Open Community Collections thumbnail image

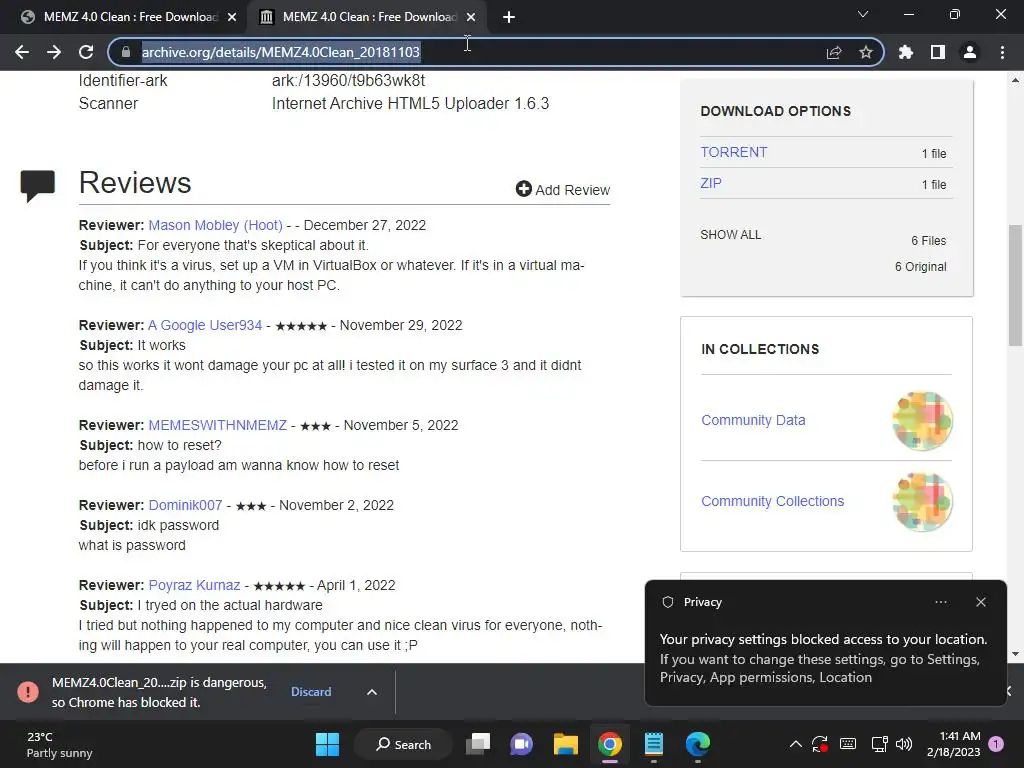point(922,502)
